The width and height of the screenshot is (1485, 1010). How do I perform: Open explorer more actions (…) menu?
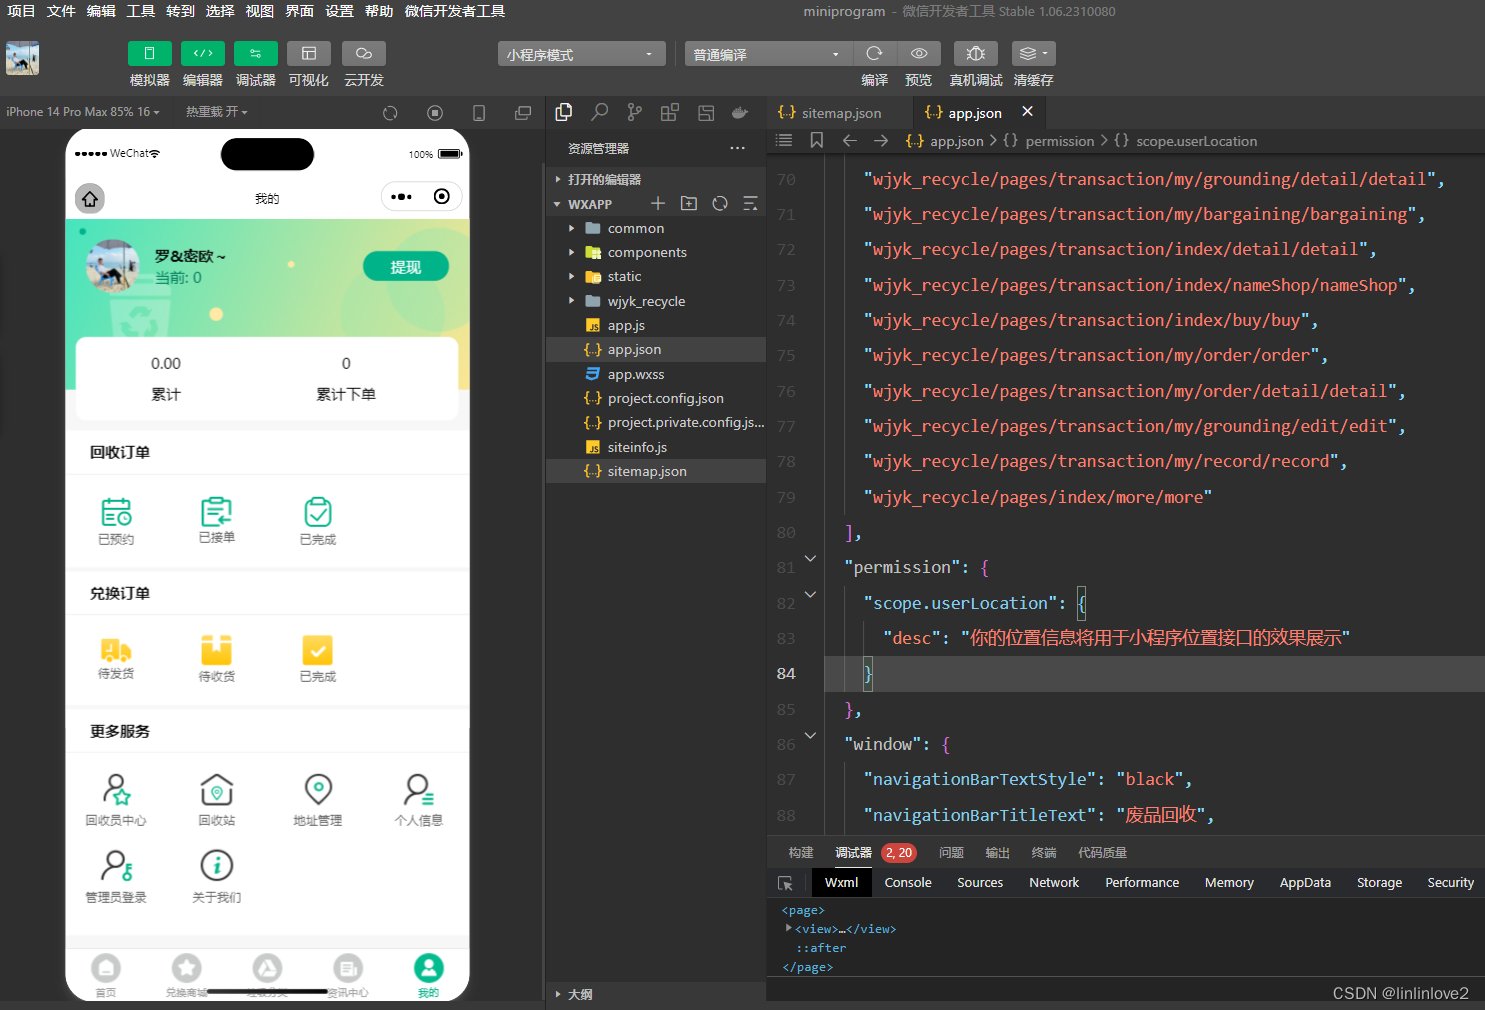click(737, 148)
